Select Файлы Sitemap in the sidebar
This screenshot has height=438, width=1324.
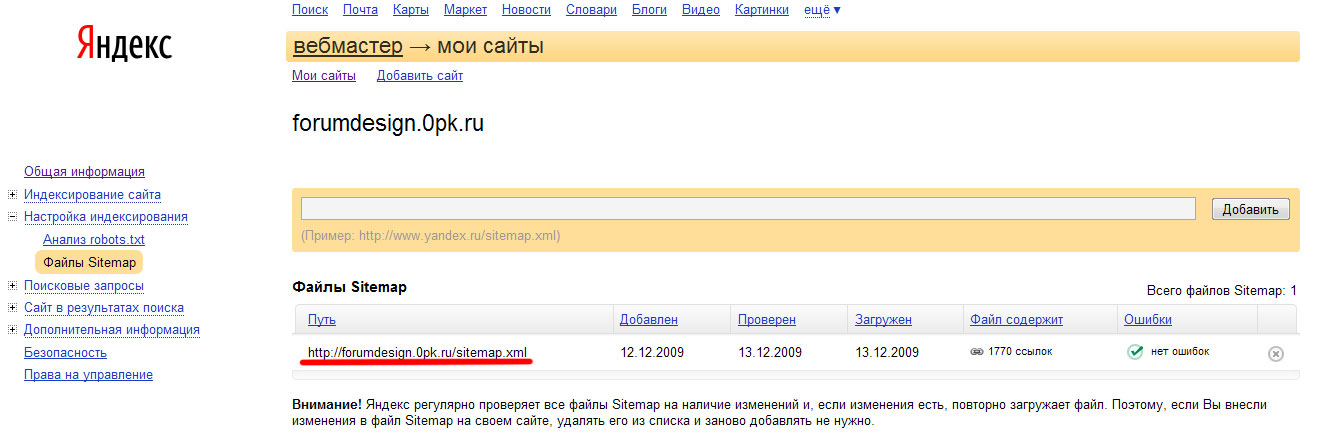pyautogui.click(x=89, y=262)
